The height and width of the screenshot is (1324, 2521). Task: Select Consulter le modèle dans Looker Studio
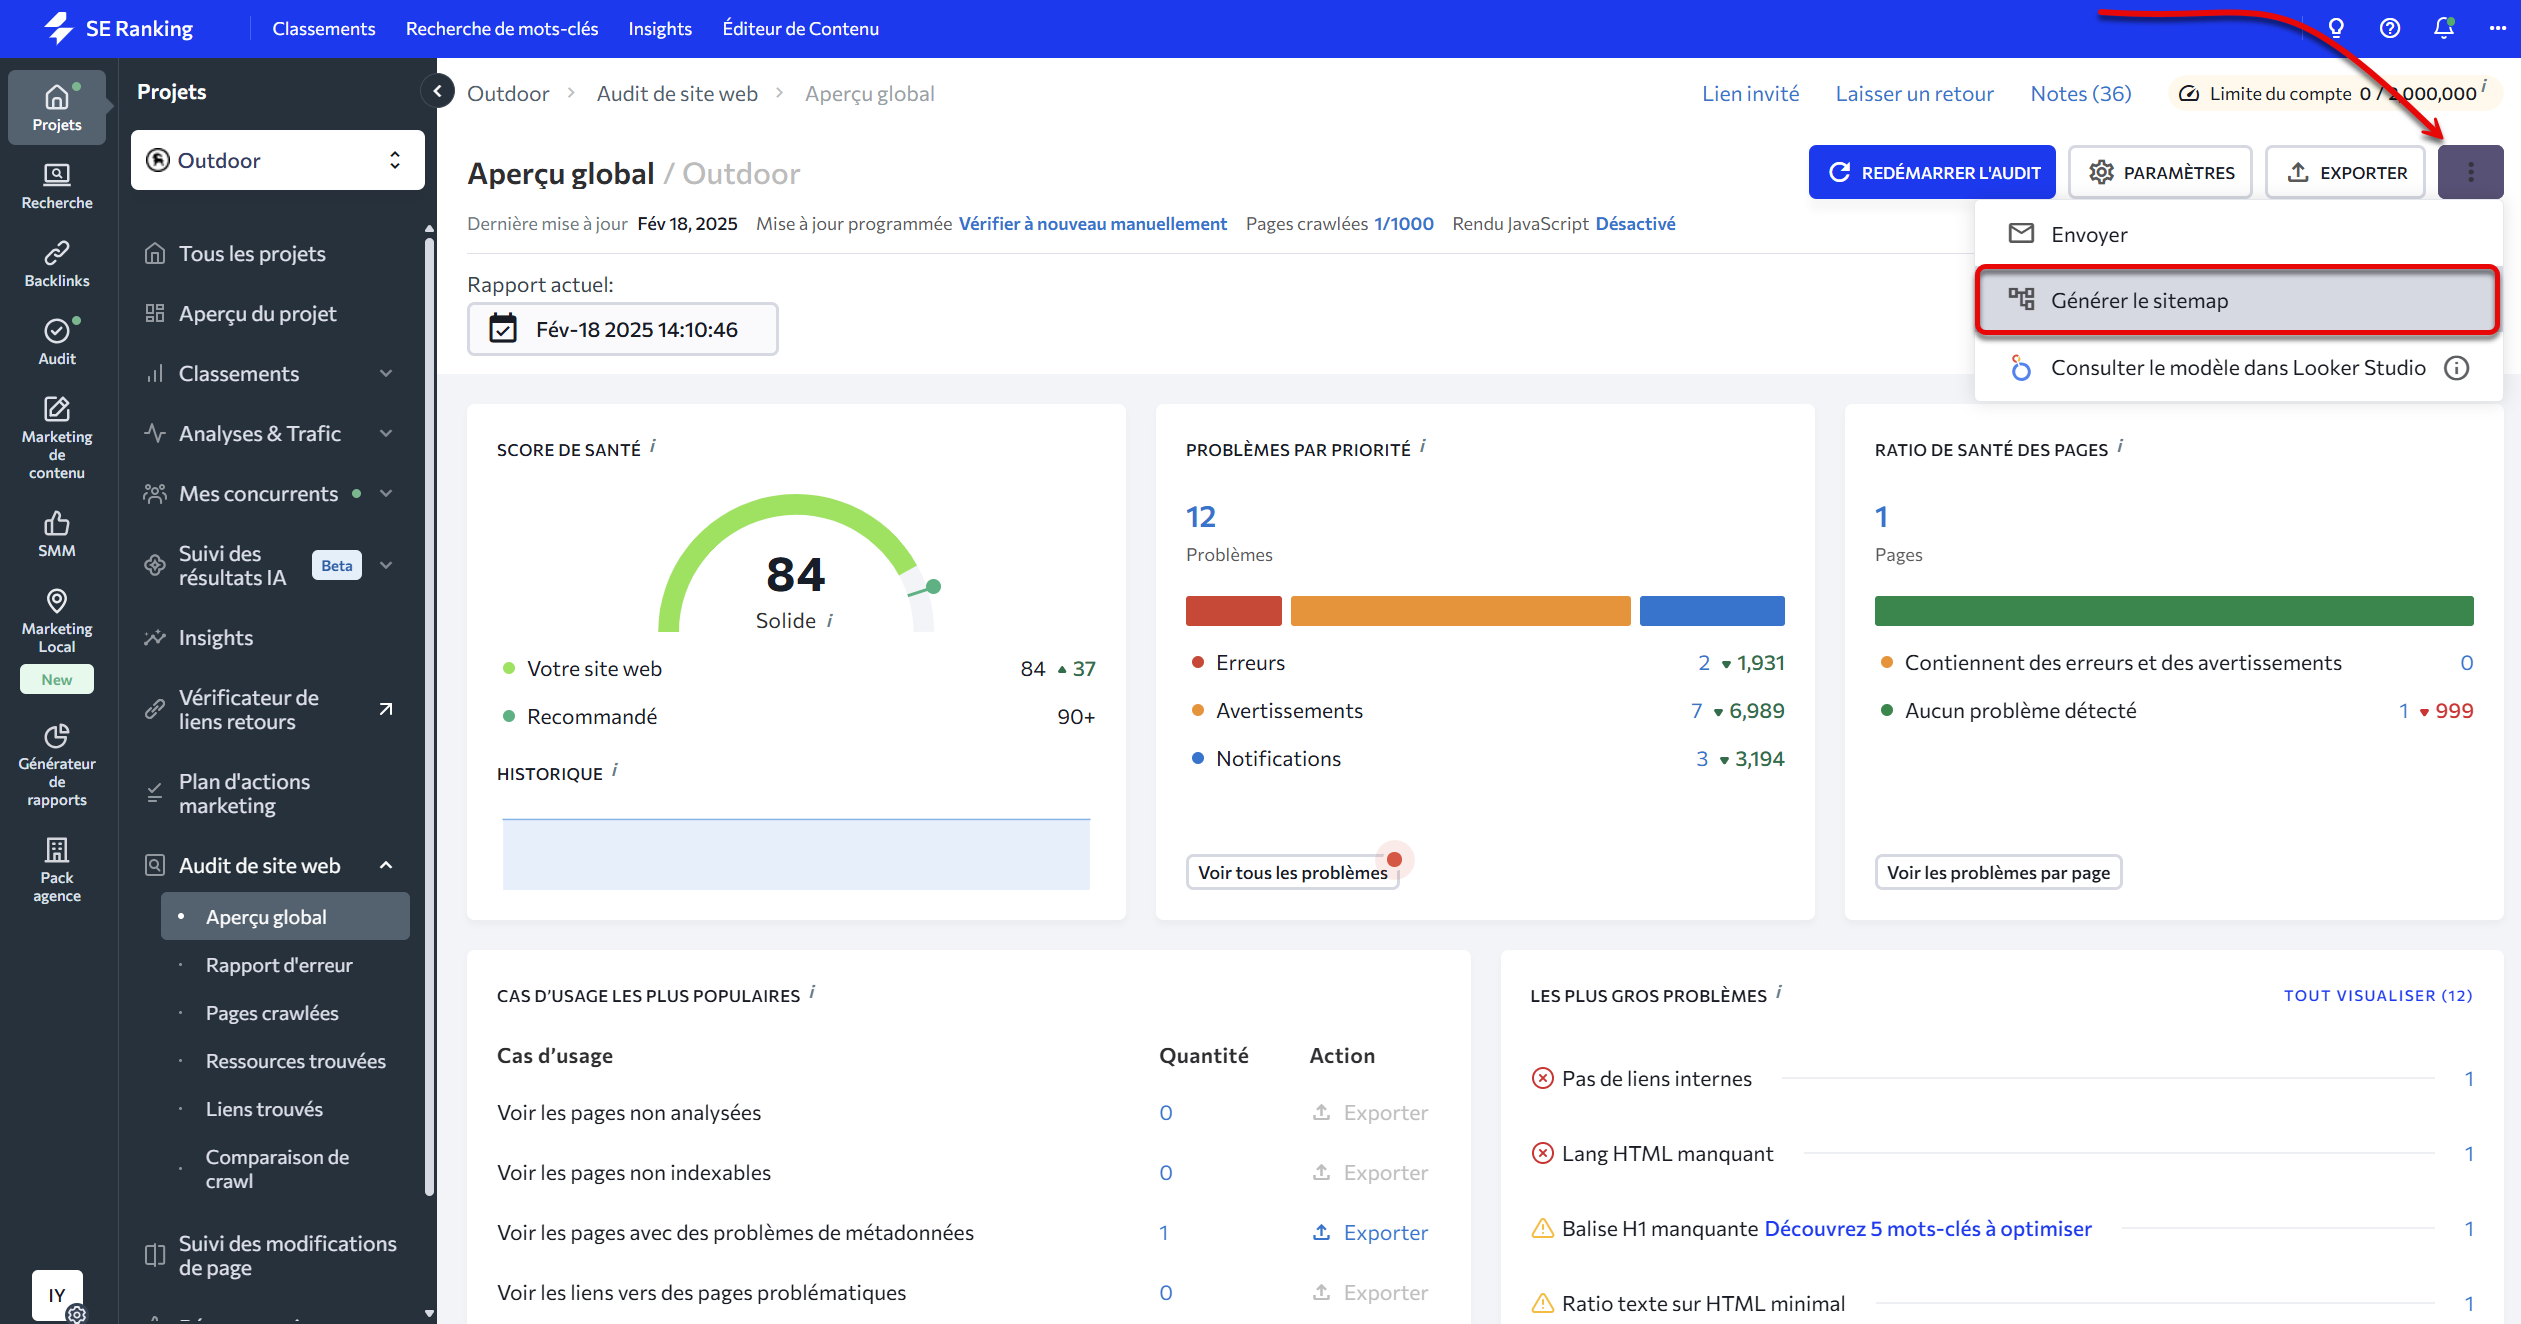(x=2238, y=368)
